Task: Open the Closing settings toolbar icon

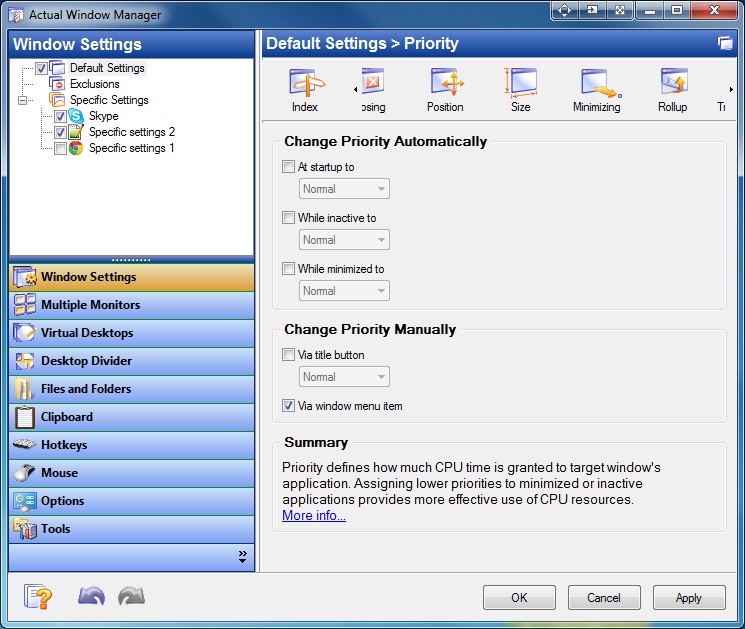Action: pos(373,90)
